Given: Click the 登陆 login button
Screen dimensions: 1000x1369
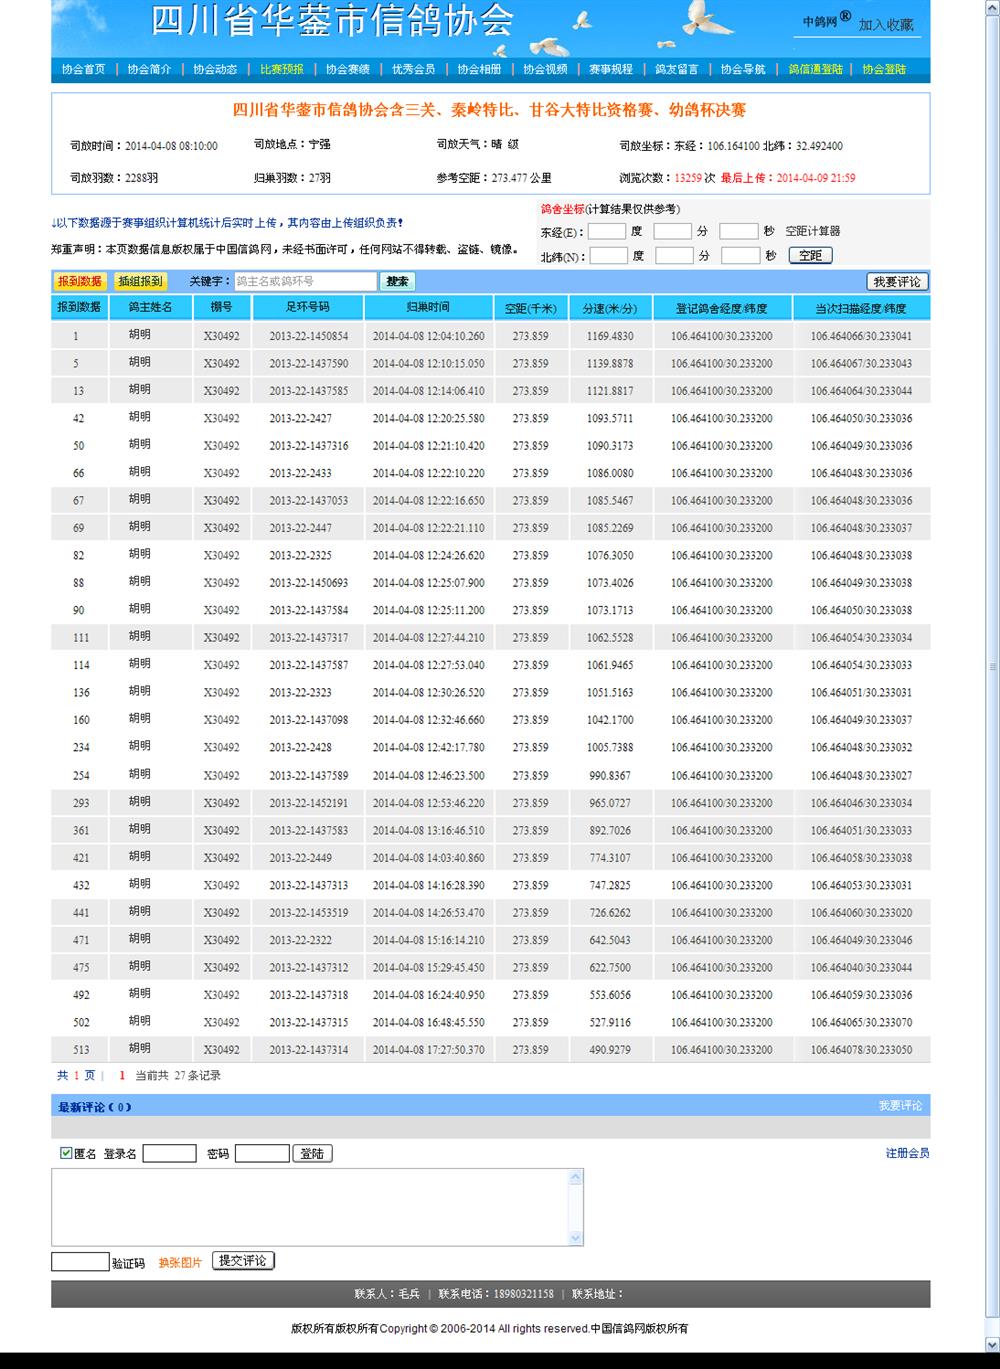Looking at the screenshot, I should [312, 1154].
